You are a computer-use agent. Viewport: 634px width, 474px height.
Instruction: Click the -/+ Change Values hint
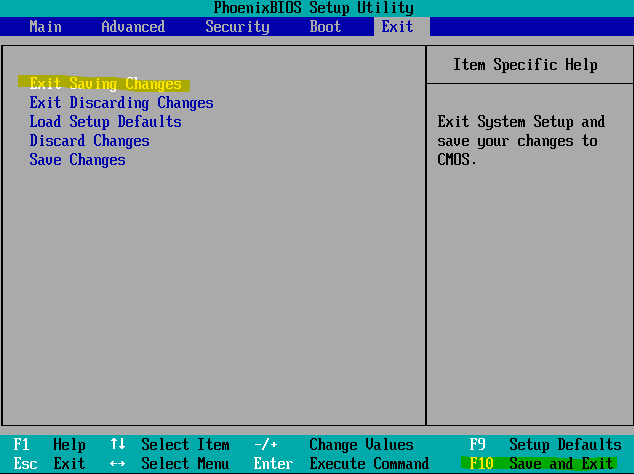334,444
